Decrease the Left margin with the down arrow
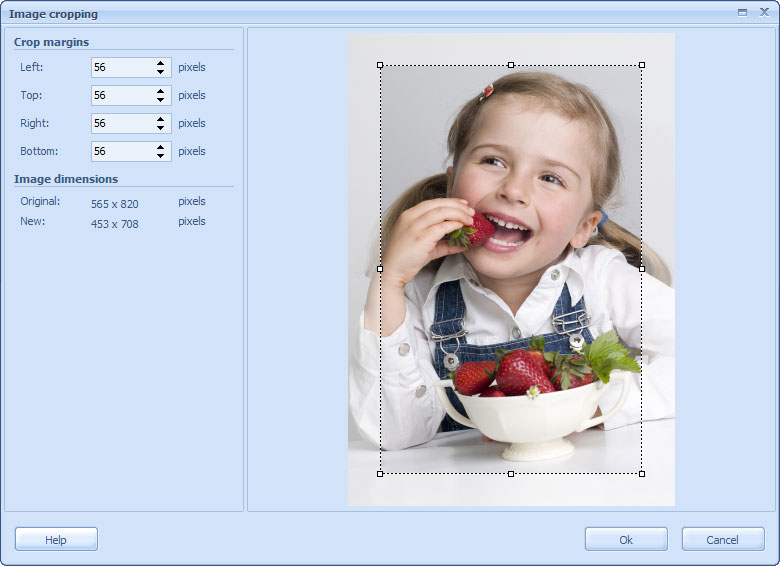780x566 pixels. click(160, 72)
